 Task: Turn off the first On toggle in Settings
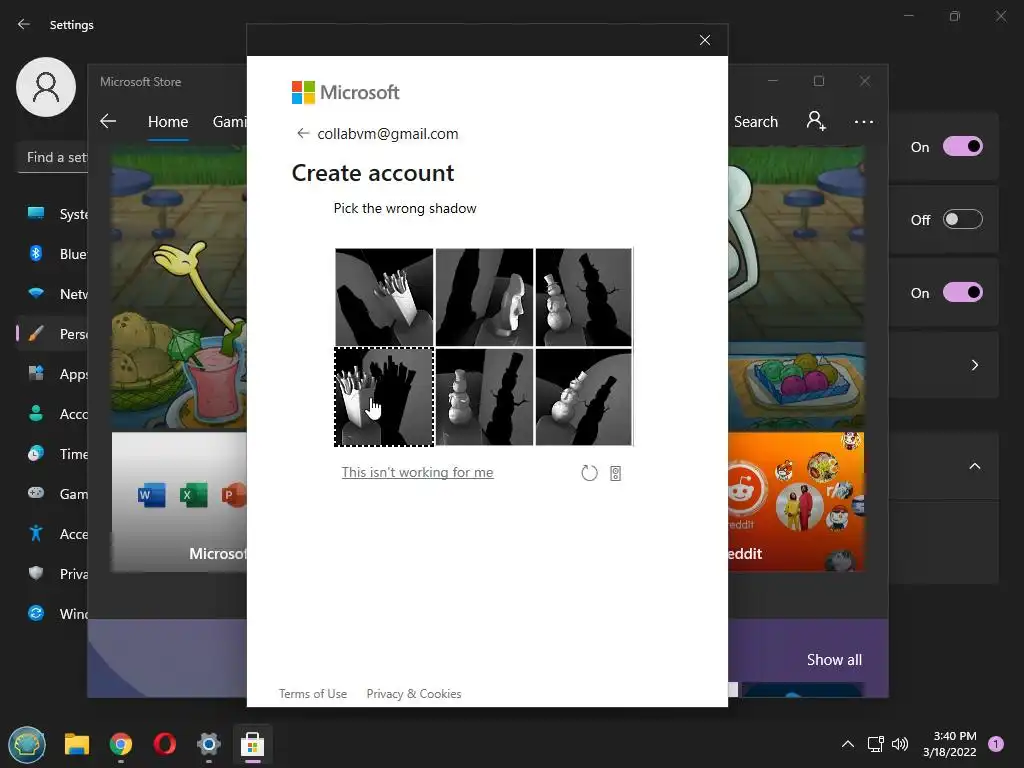[x=963, y=146]
